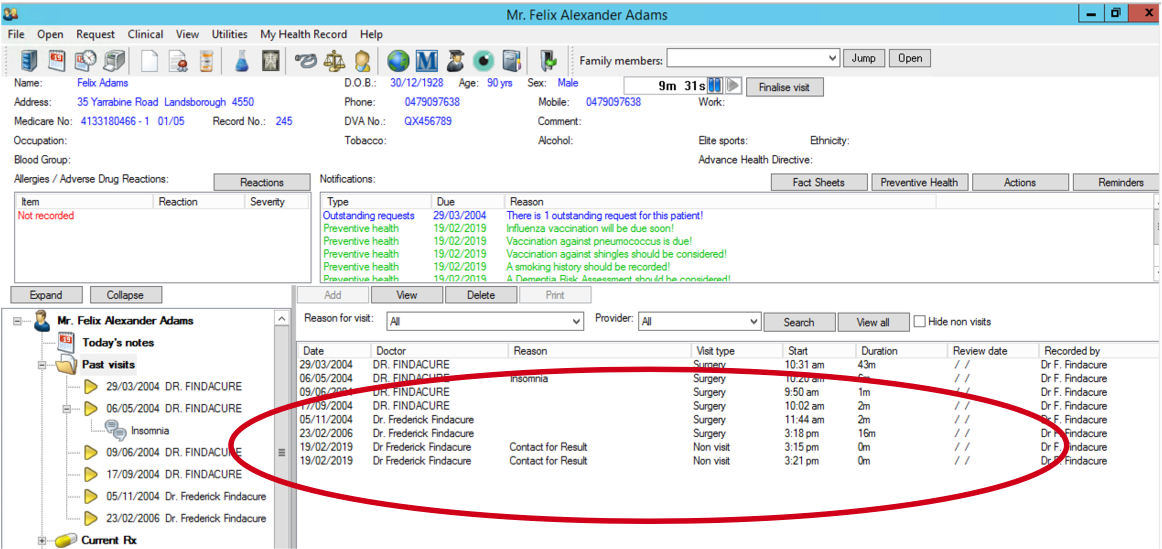Click the Delete button above visits list
Image resolution: width=1162 pixels, height=549 pixels.
click(x=481, y=295)
